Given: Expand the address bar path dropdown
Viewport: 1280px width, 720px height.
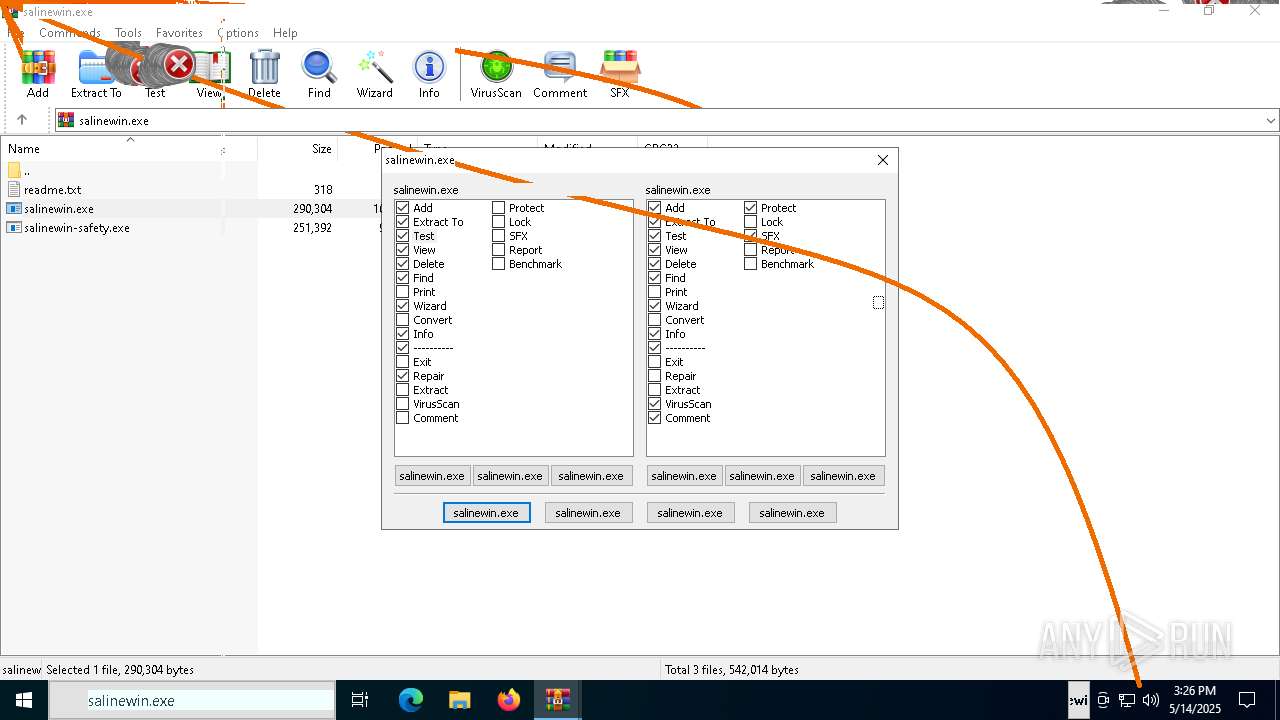Looking at the screenshot, I should click(x=1271, y=120).
